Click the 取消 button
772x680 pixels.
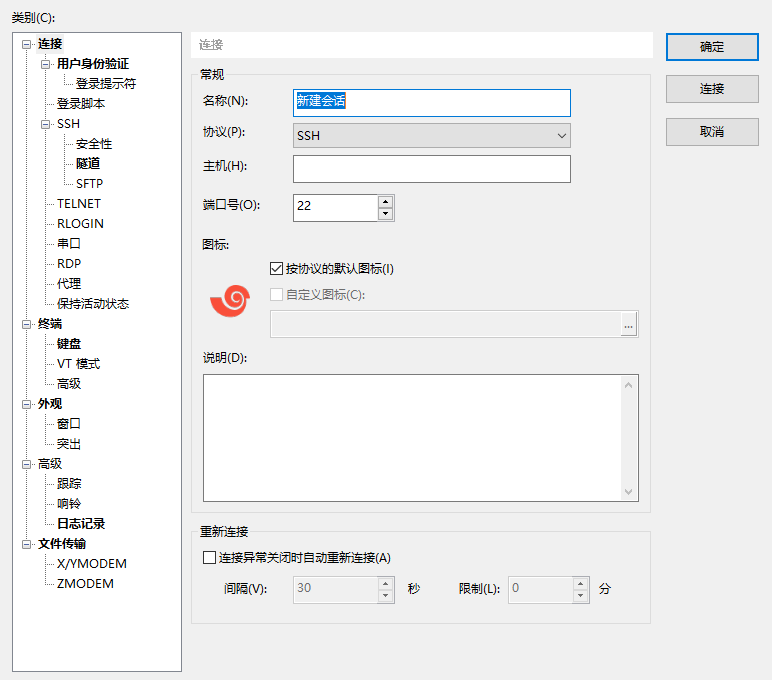coord(712,131)
